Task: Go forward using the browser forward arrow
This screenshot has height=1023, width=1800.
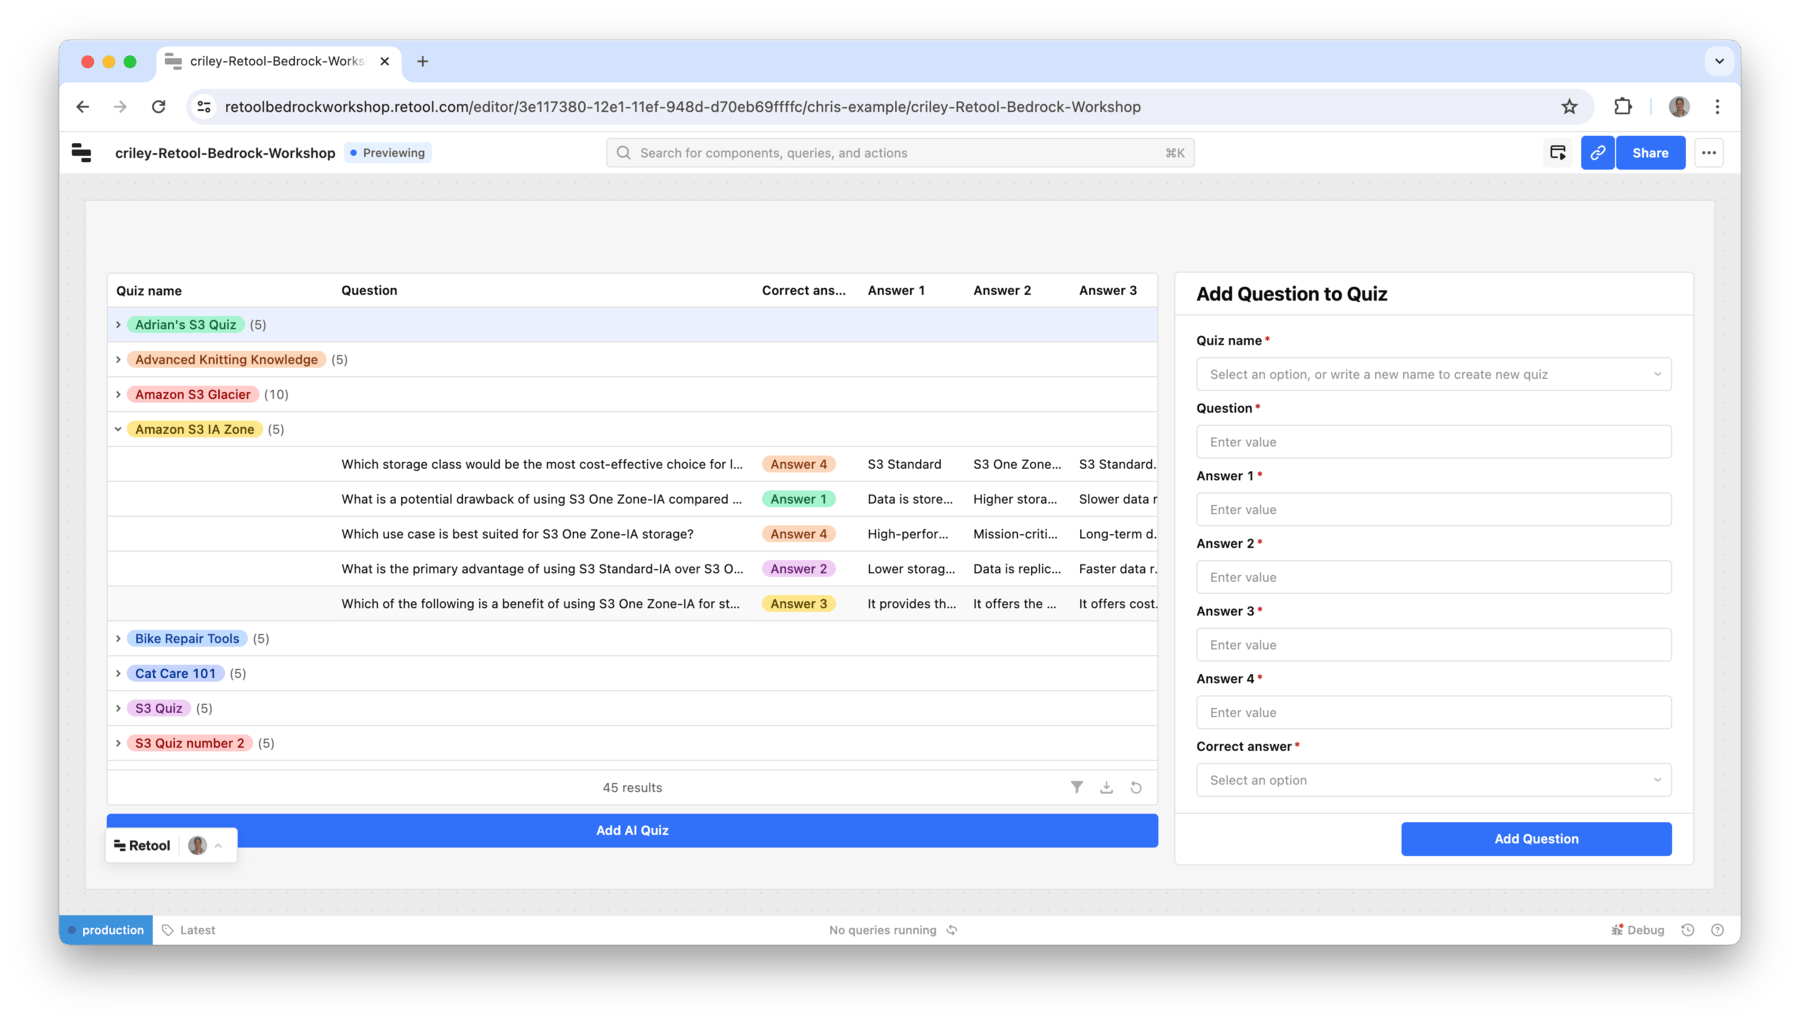Action: (120, 107)
